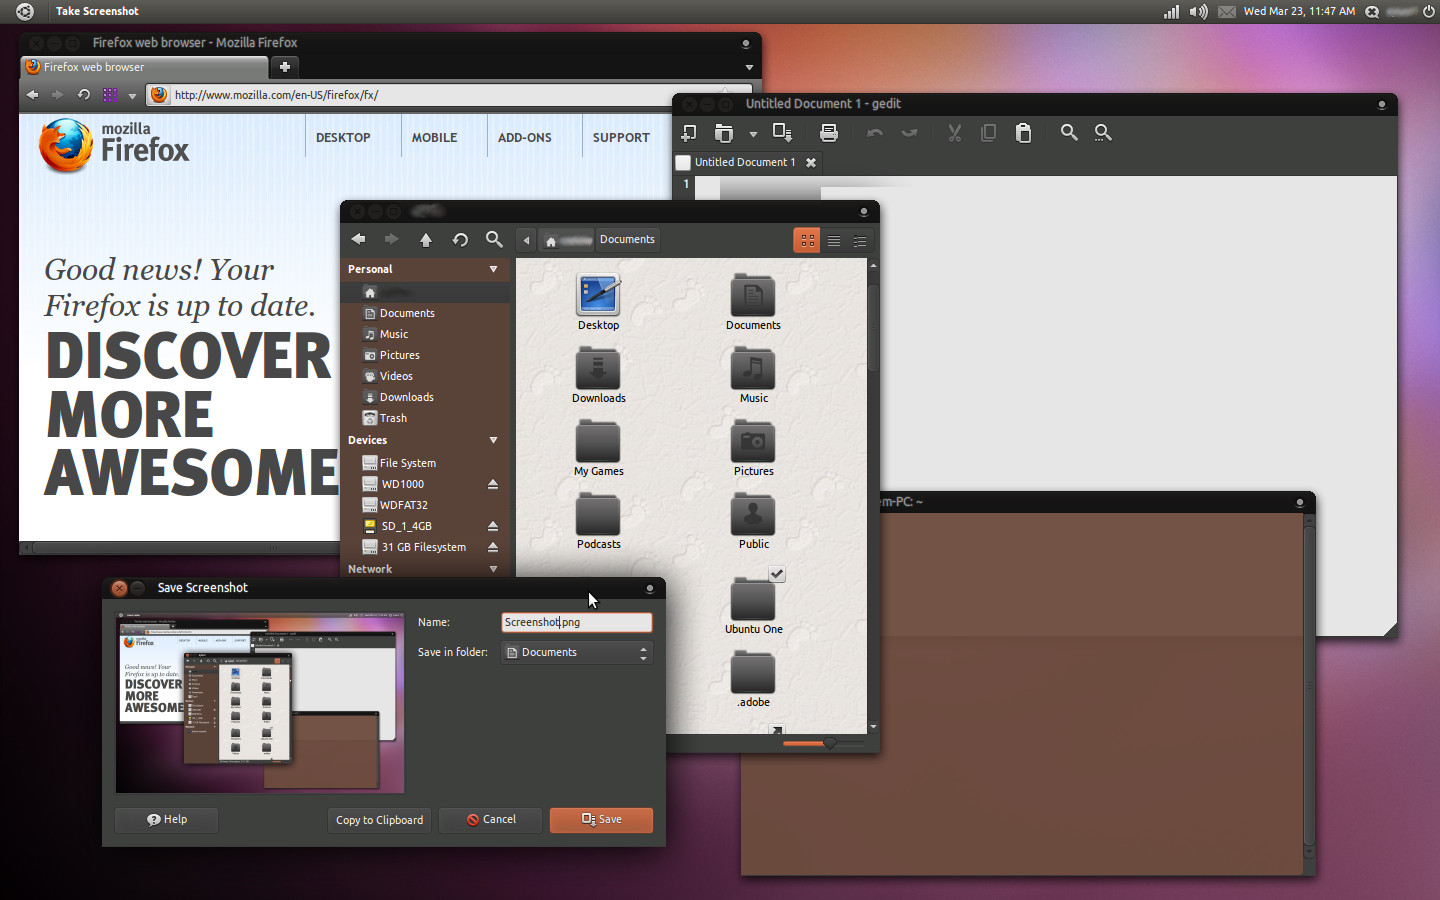Click the Copy to Clipboard button

point(379,820)
